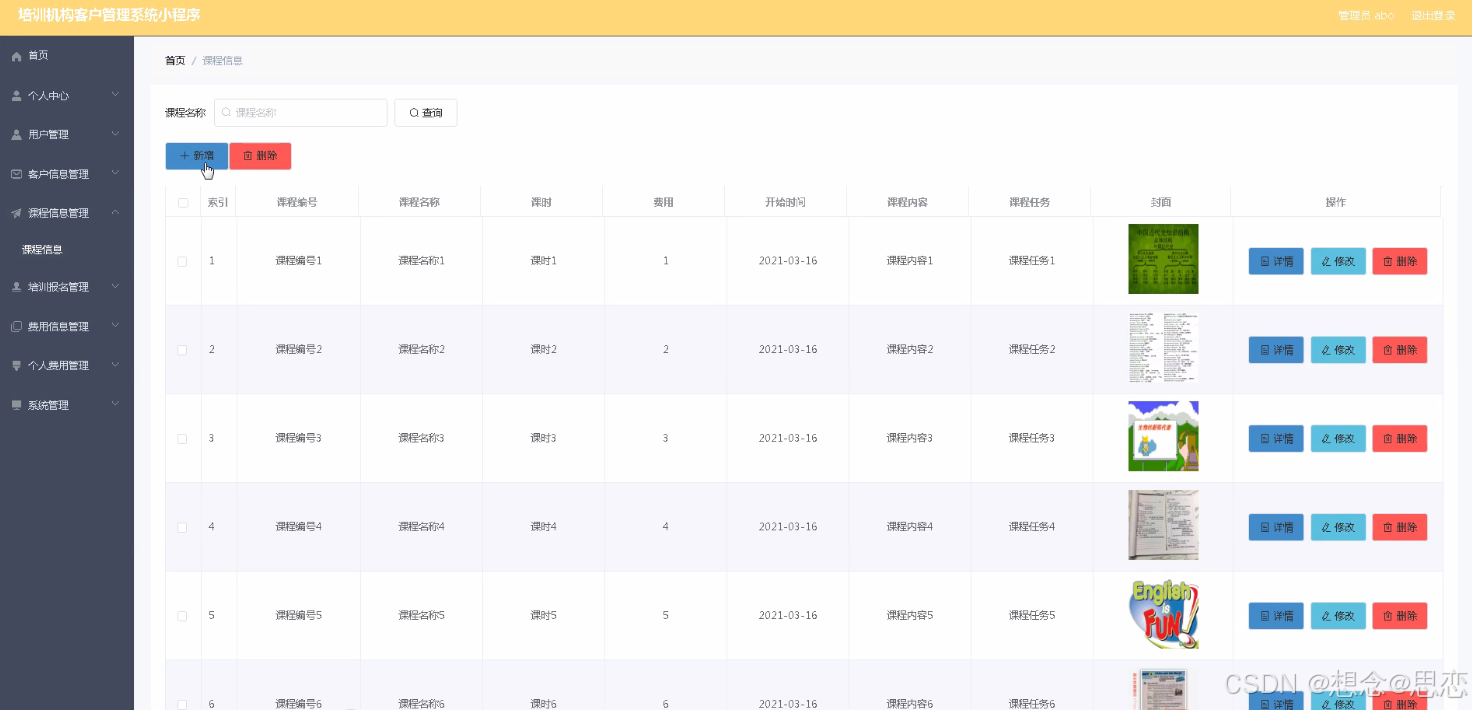1472x710 pixels.
Task: Click the 查询 search button
Action: pyautogui.click(x=426, y=113)
